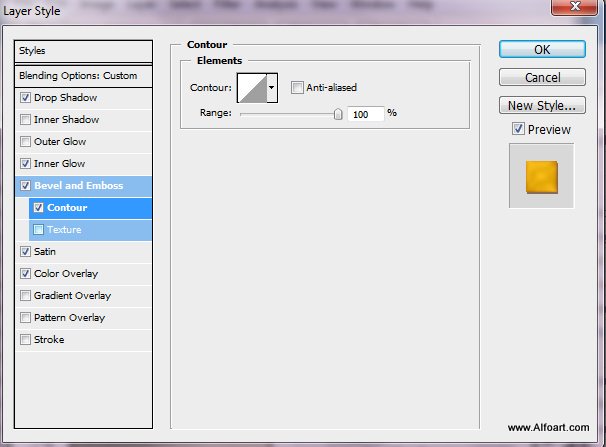Open the Inner Glow settings
The height and width of the screenshot is (447, 606).
coord(60,164)
